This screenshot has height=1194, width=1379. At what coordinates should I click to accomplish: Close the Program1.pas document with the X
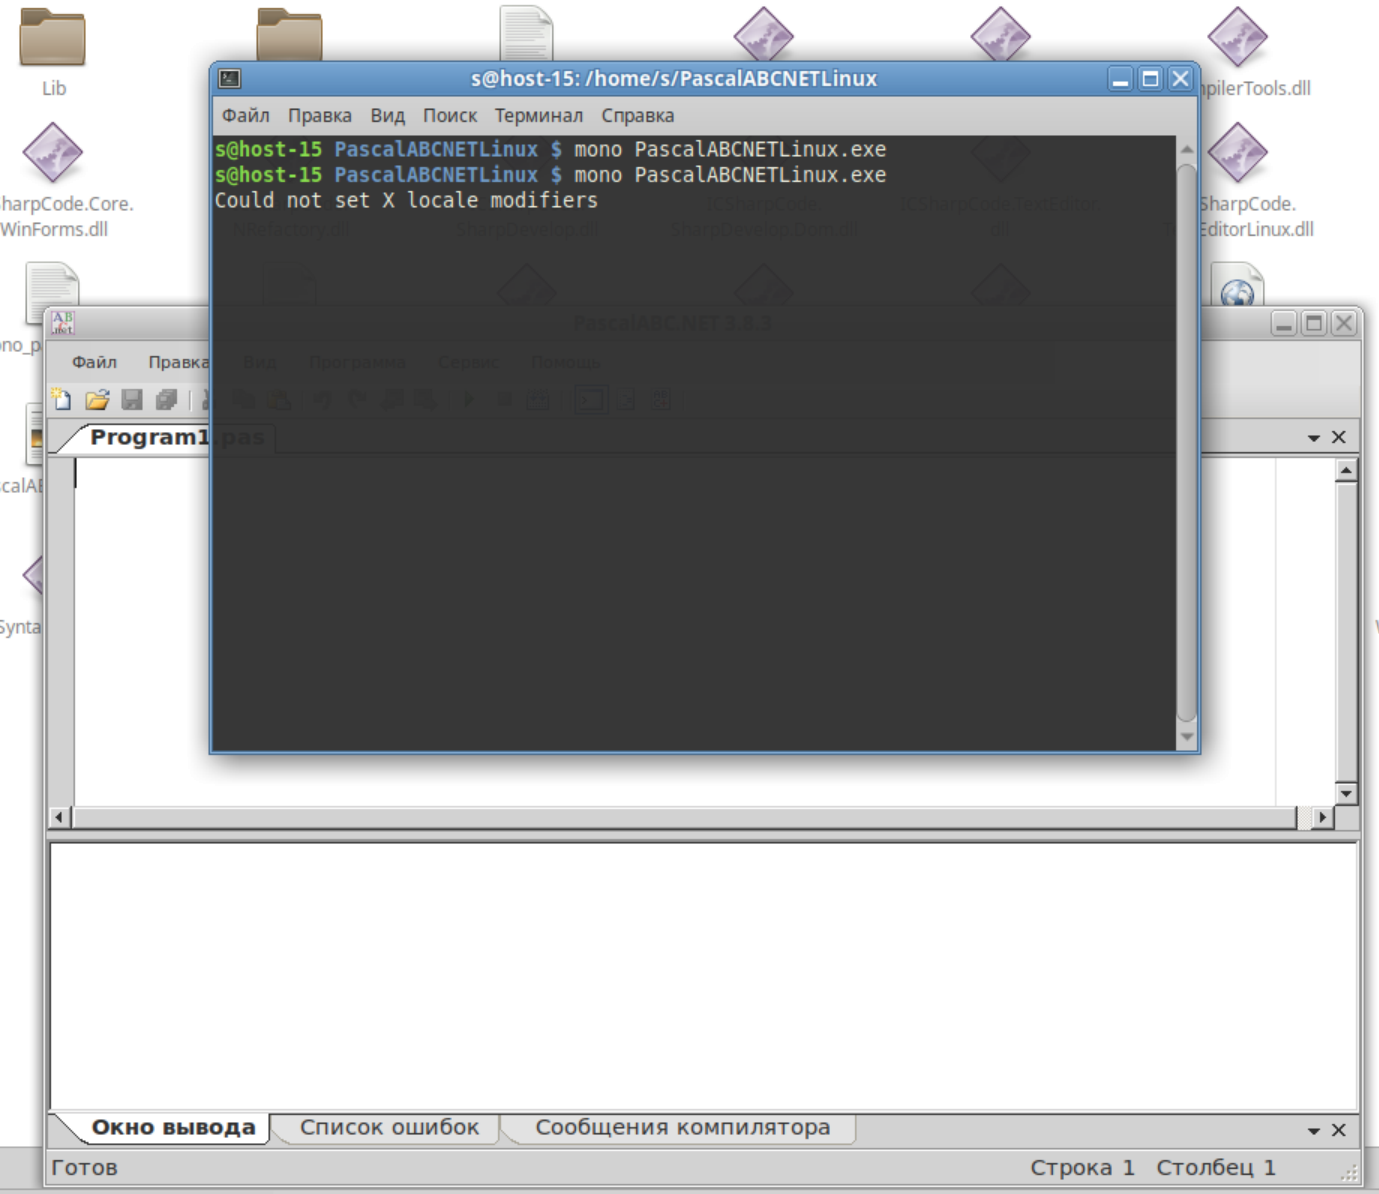tap(1339, 437)
